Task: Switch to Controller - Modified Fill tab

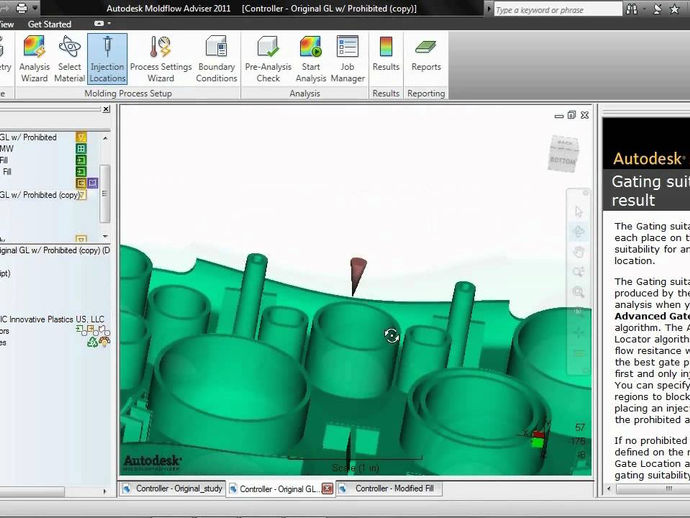Action: pyautogui.click(x=389, y=489)
